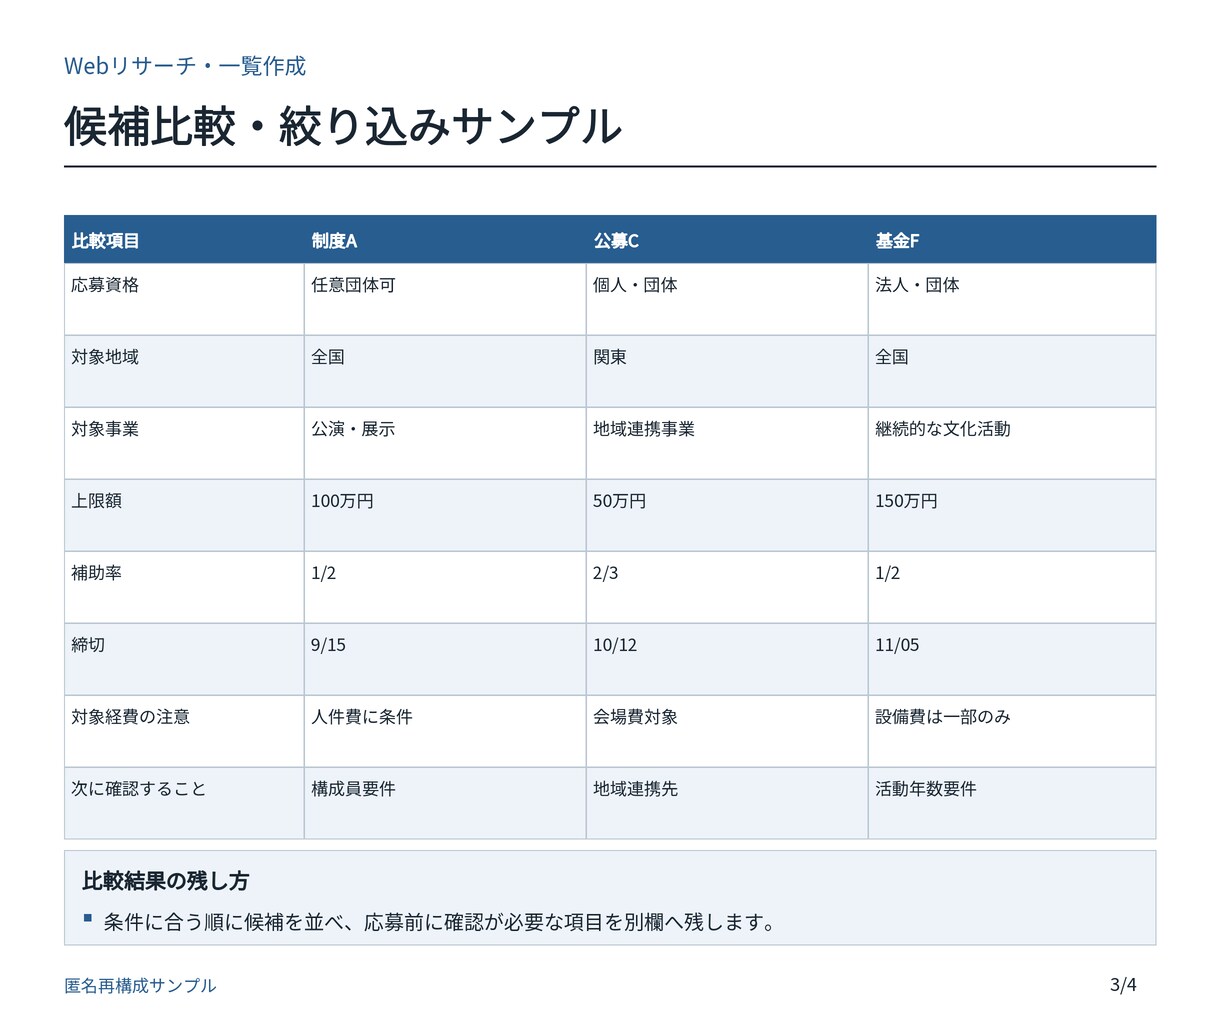The width and height of the screenshot is (1220, 1016).
Task: Click the bullet sentence starting 条件に合う順に
Action: point(440,922)
